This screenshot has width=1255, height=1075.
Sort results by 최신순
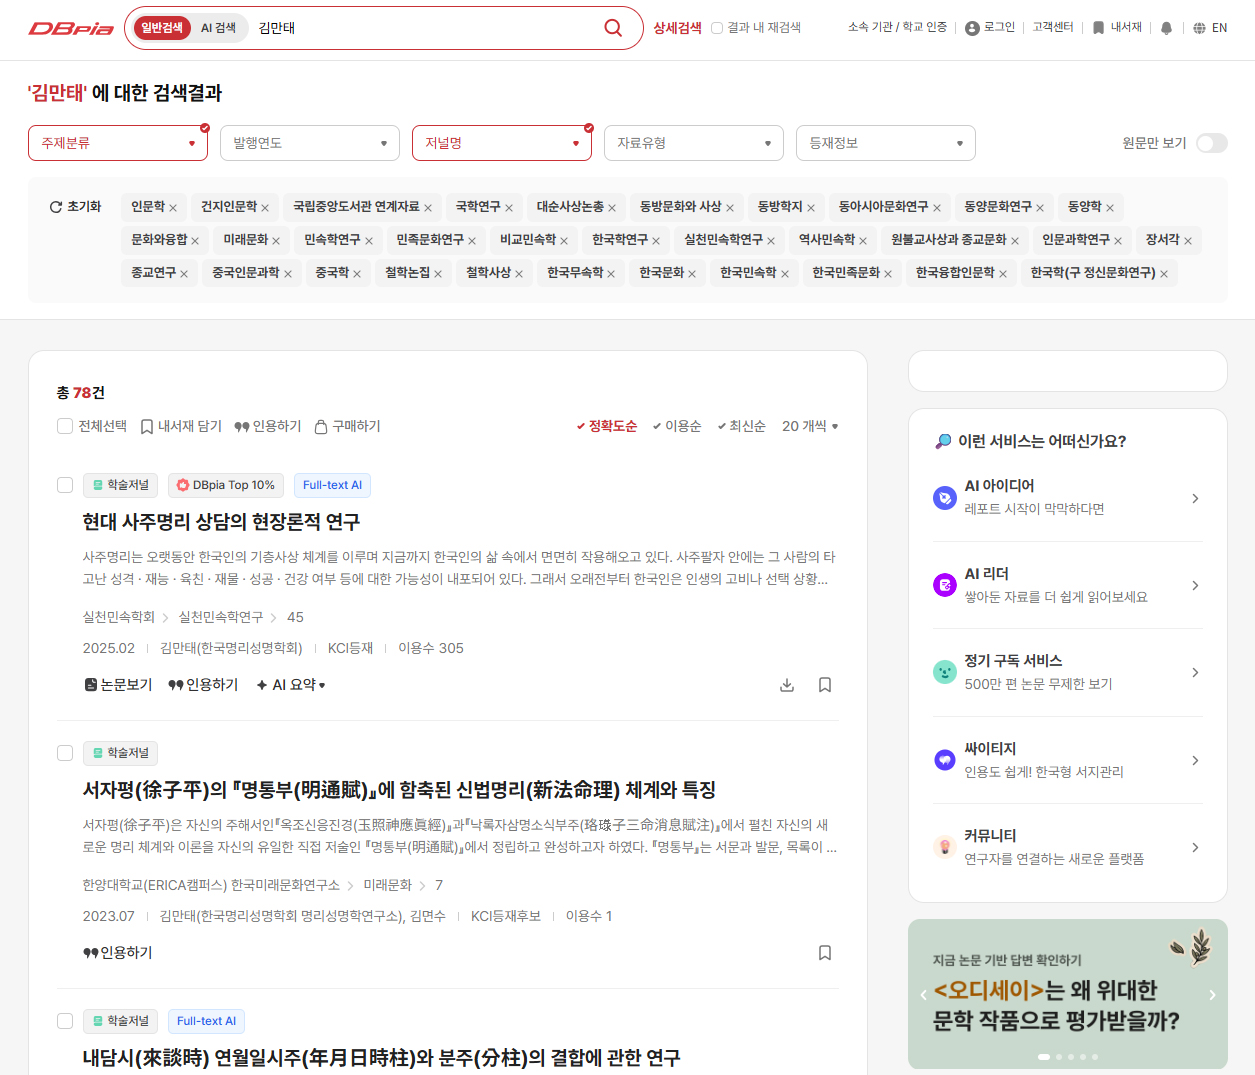pyautogui.click(x=741, y=426)
